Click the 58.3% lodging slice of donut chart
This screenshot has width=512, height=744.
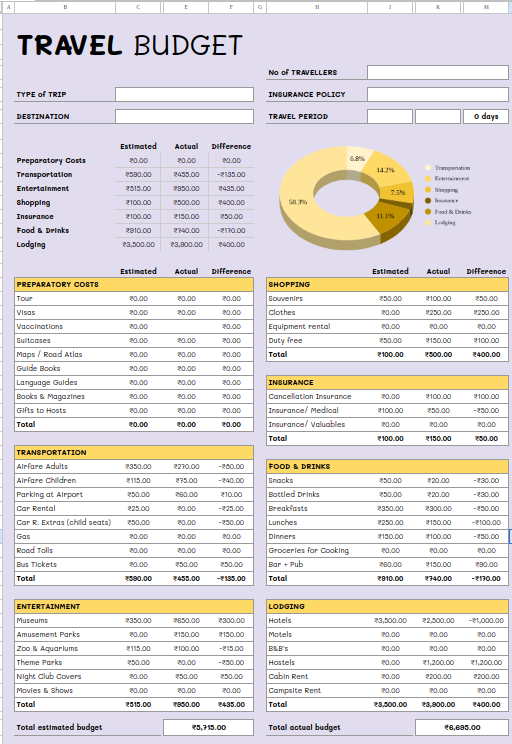[298, 202]
